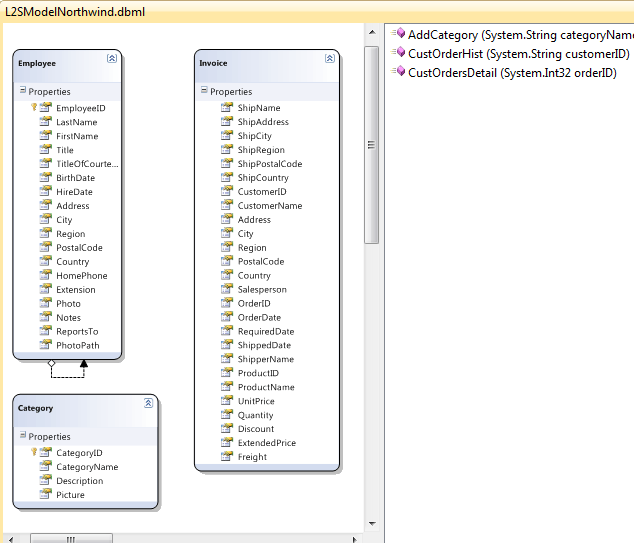
Task: Select the ShipAddress property in Invoice
Action: (x=263, y=122)
